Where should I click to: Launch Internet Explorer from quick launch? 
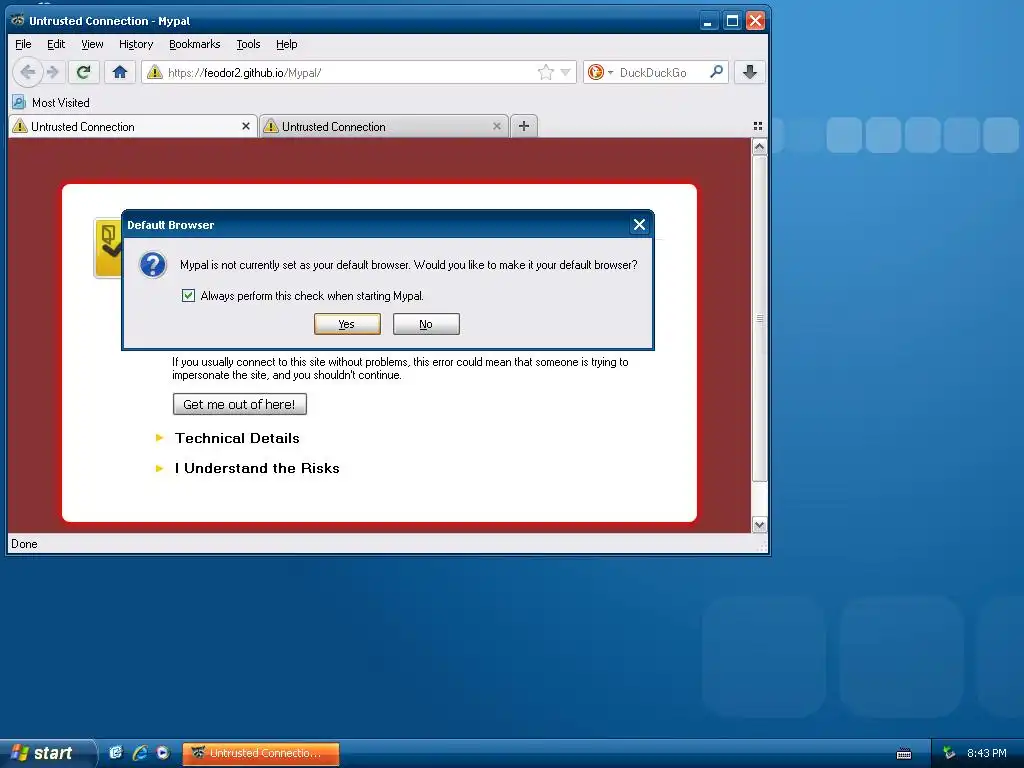(140, 753)
